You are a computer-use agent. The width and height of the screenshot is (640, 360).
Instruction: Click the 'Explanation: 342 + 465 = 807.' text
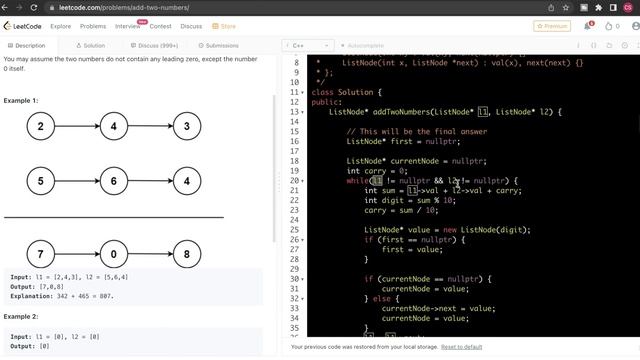coord(62,296)
